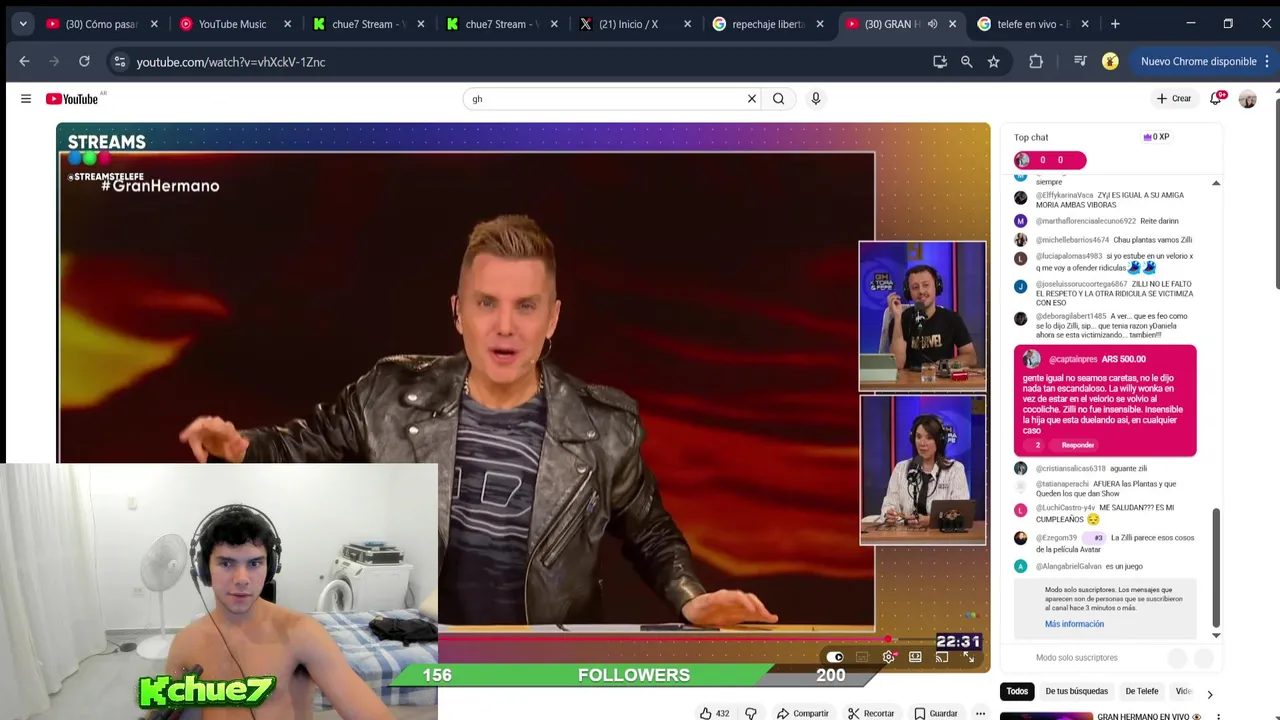Viewport: 1280px width, 720px height.
Task: Open GRAN HERMANO EN VIVO video thumbnail
Action: [x=1046, y=716]
